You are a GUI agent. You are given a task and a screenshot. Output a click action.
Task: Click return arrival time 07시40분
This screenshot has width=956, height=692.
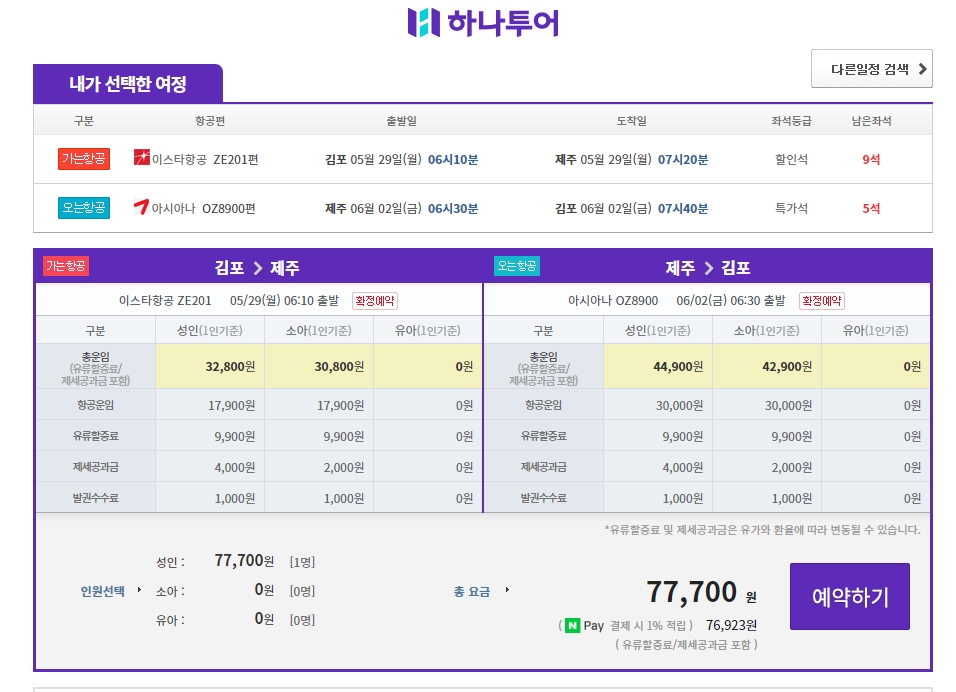coord(683,209)
